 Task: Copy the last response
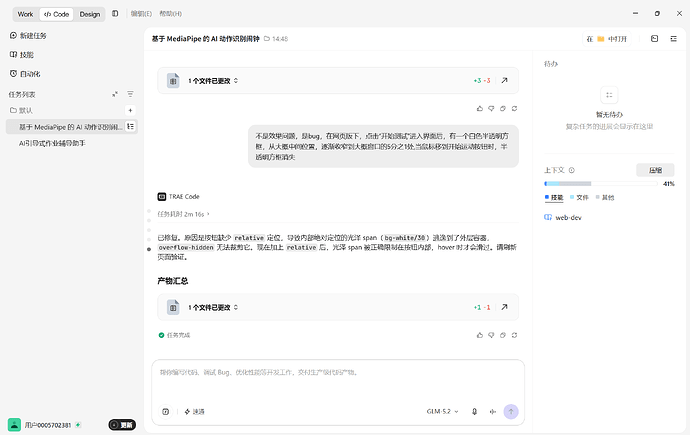click(x=503, y=335)
